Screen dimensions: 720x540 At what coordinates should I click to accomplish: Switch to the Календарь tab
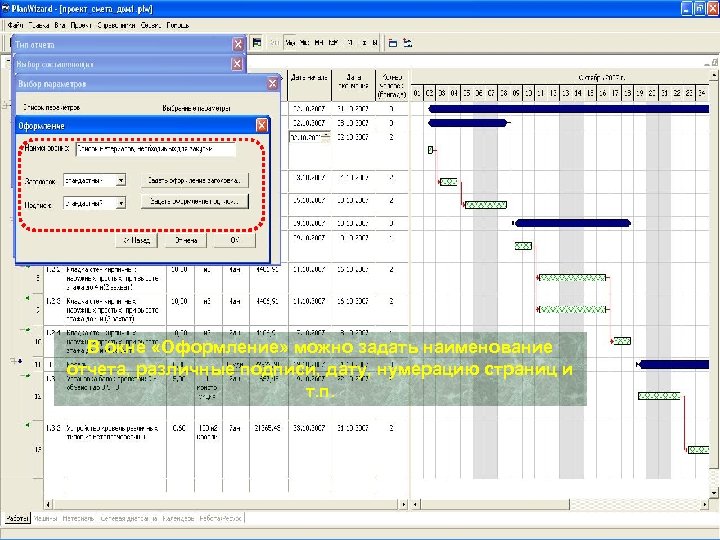click(178, 518)
